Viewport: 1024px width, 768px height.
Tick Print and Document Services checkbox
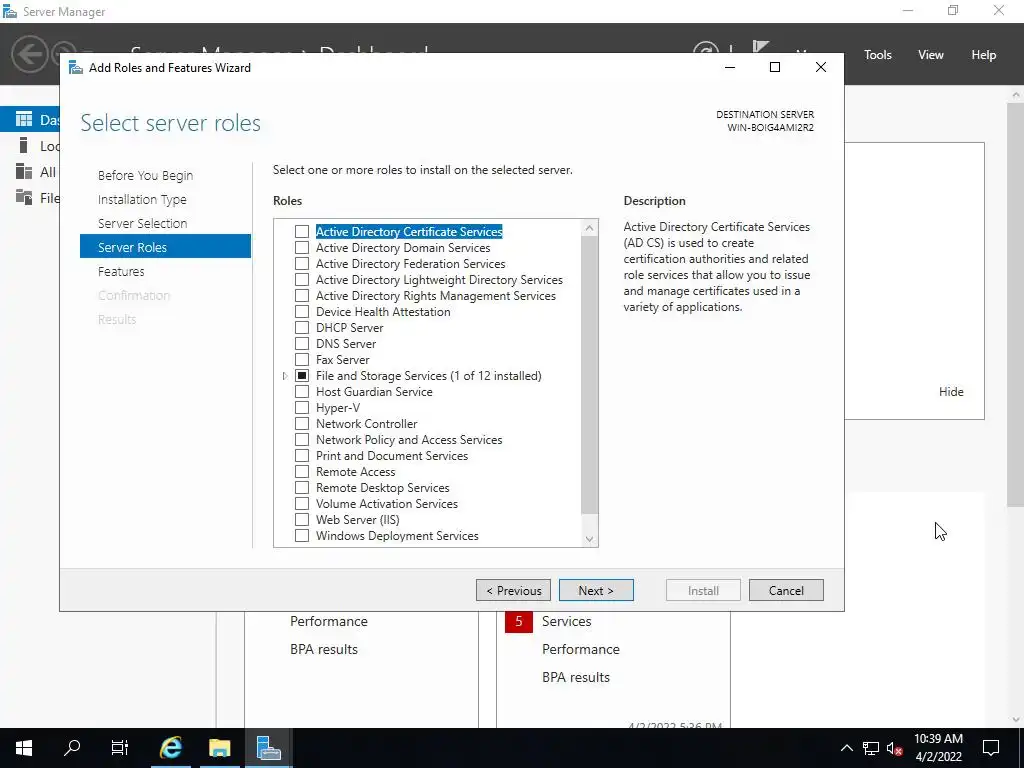pos(302,456)
